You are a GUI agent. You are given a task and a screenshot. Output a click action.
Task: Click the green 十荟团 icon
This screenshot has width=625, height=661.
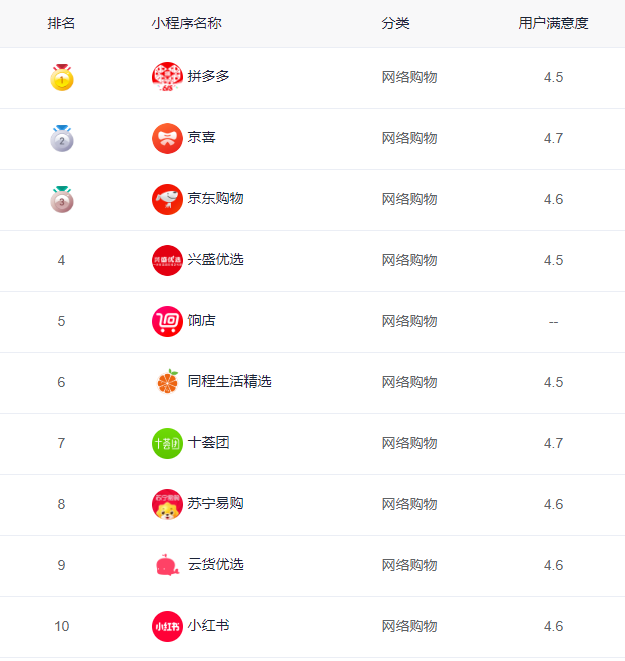[167, 443]
